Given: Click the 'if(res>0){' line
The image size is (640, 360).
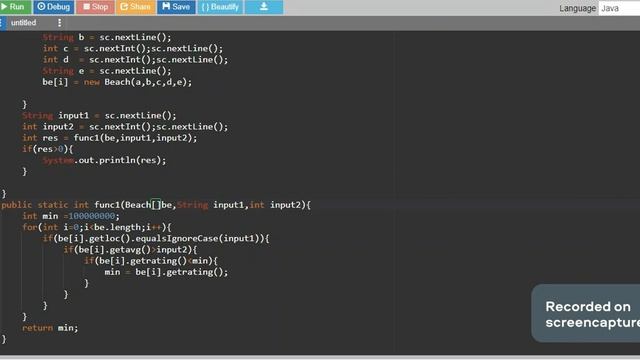Looking at the screenshot, I should (x=48, y=149).
